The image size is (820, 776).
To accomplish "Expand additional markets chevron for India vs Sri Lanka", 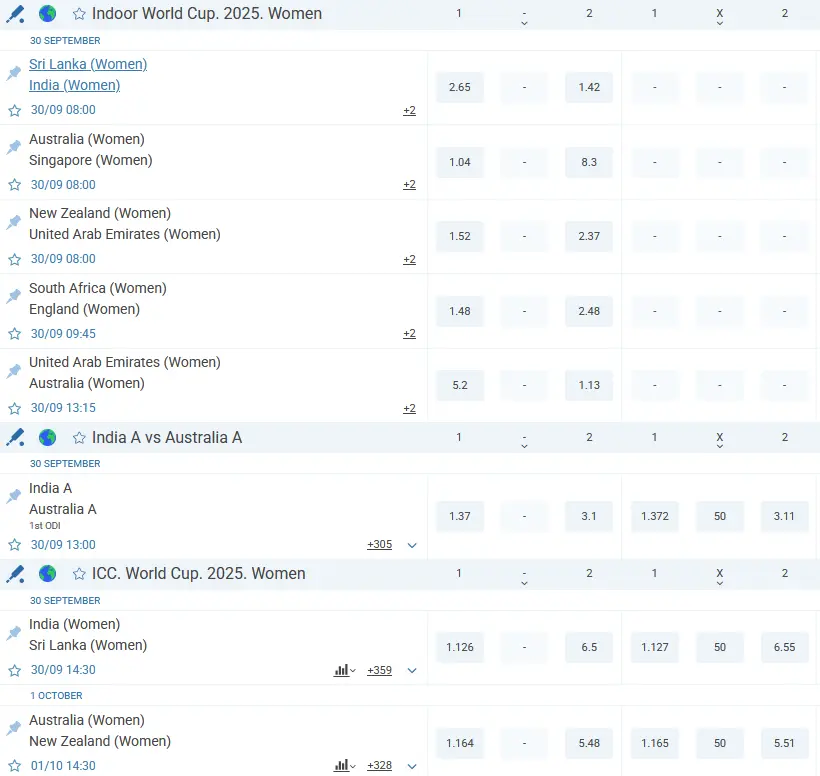I will pos(409,670).
